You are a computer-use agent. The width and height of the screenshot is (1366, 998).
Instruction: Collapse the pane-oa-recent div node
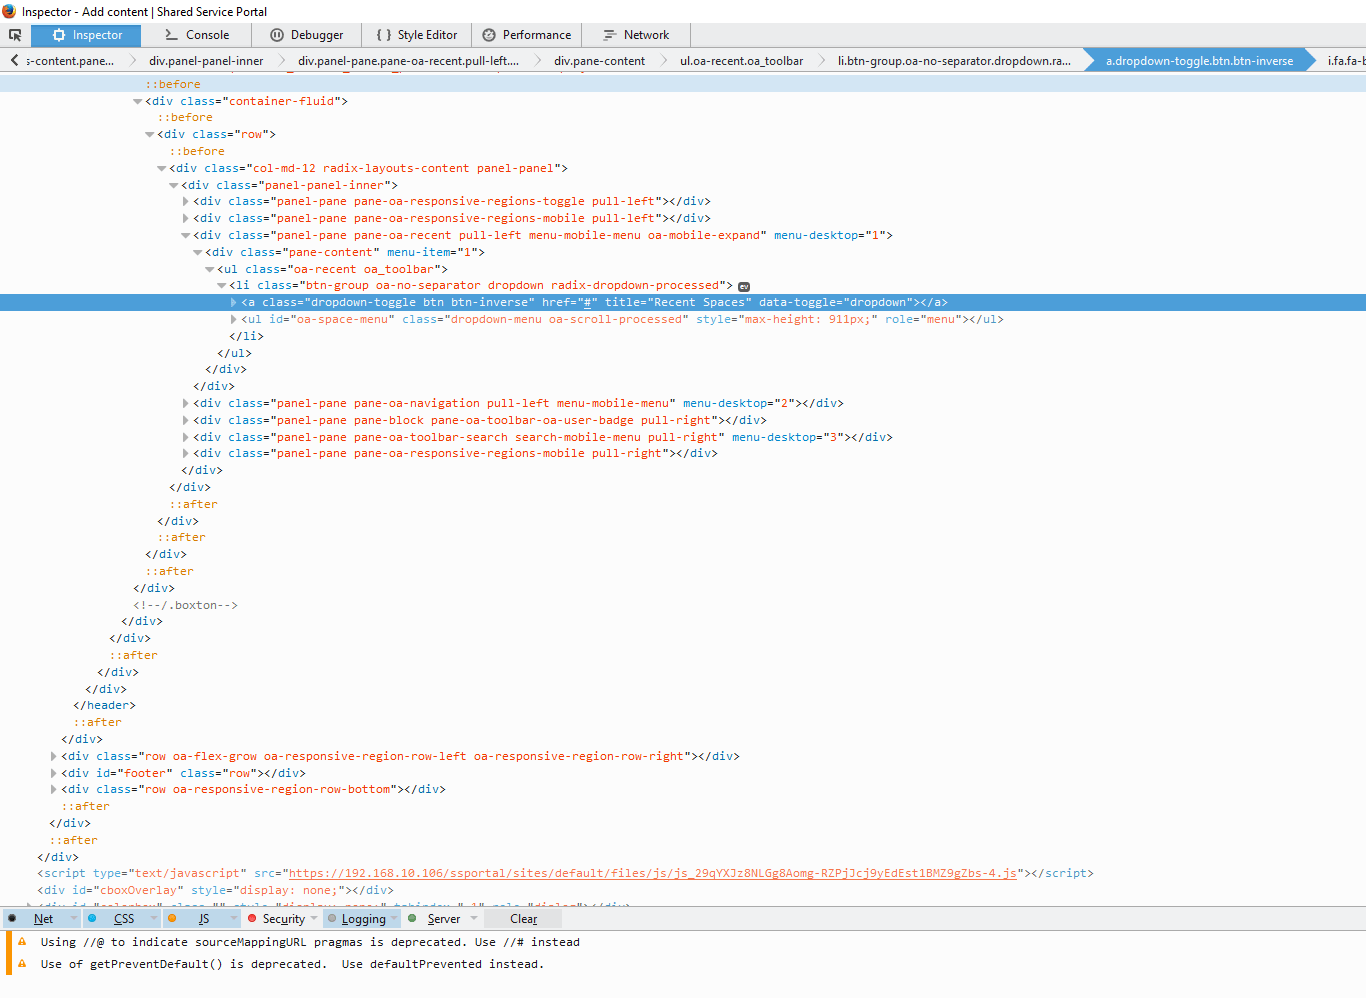(x=186, y=235)
